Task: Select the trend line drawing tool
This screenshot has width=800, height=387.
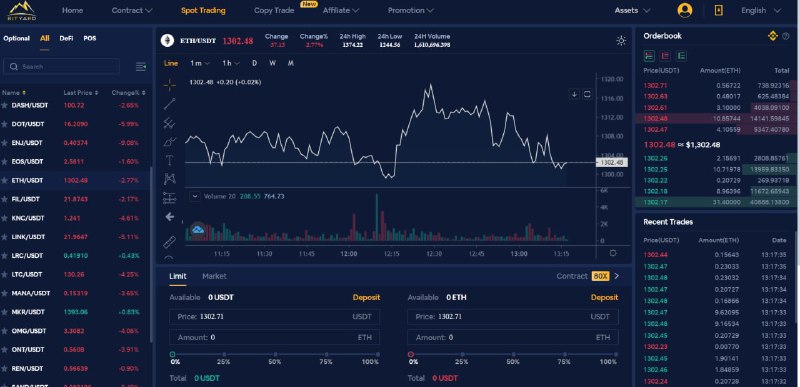Action: pos(169,104)
